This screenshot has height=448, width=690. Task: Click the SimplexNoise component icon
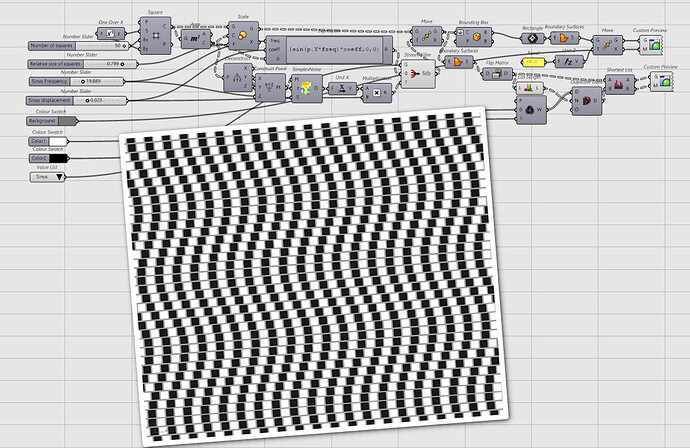pyautogui.click(x=307, y=88)
